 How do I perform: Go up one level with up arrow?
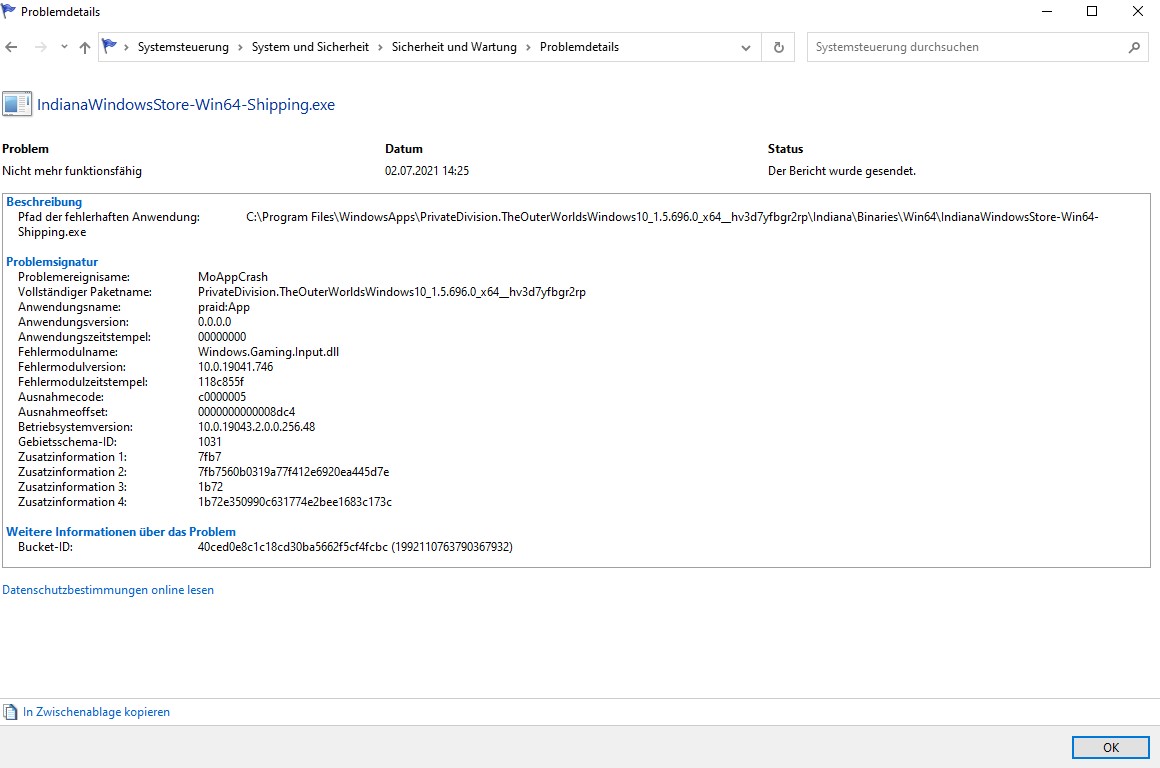click(84, 47)
